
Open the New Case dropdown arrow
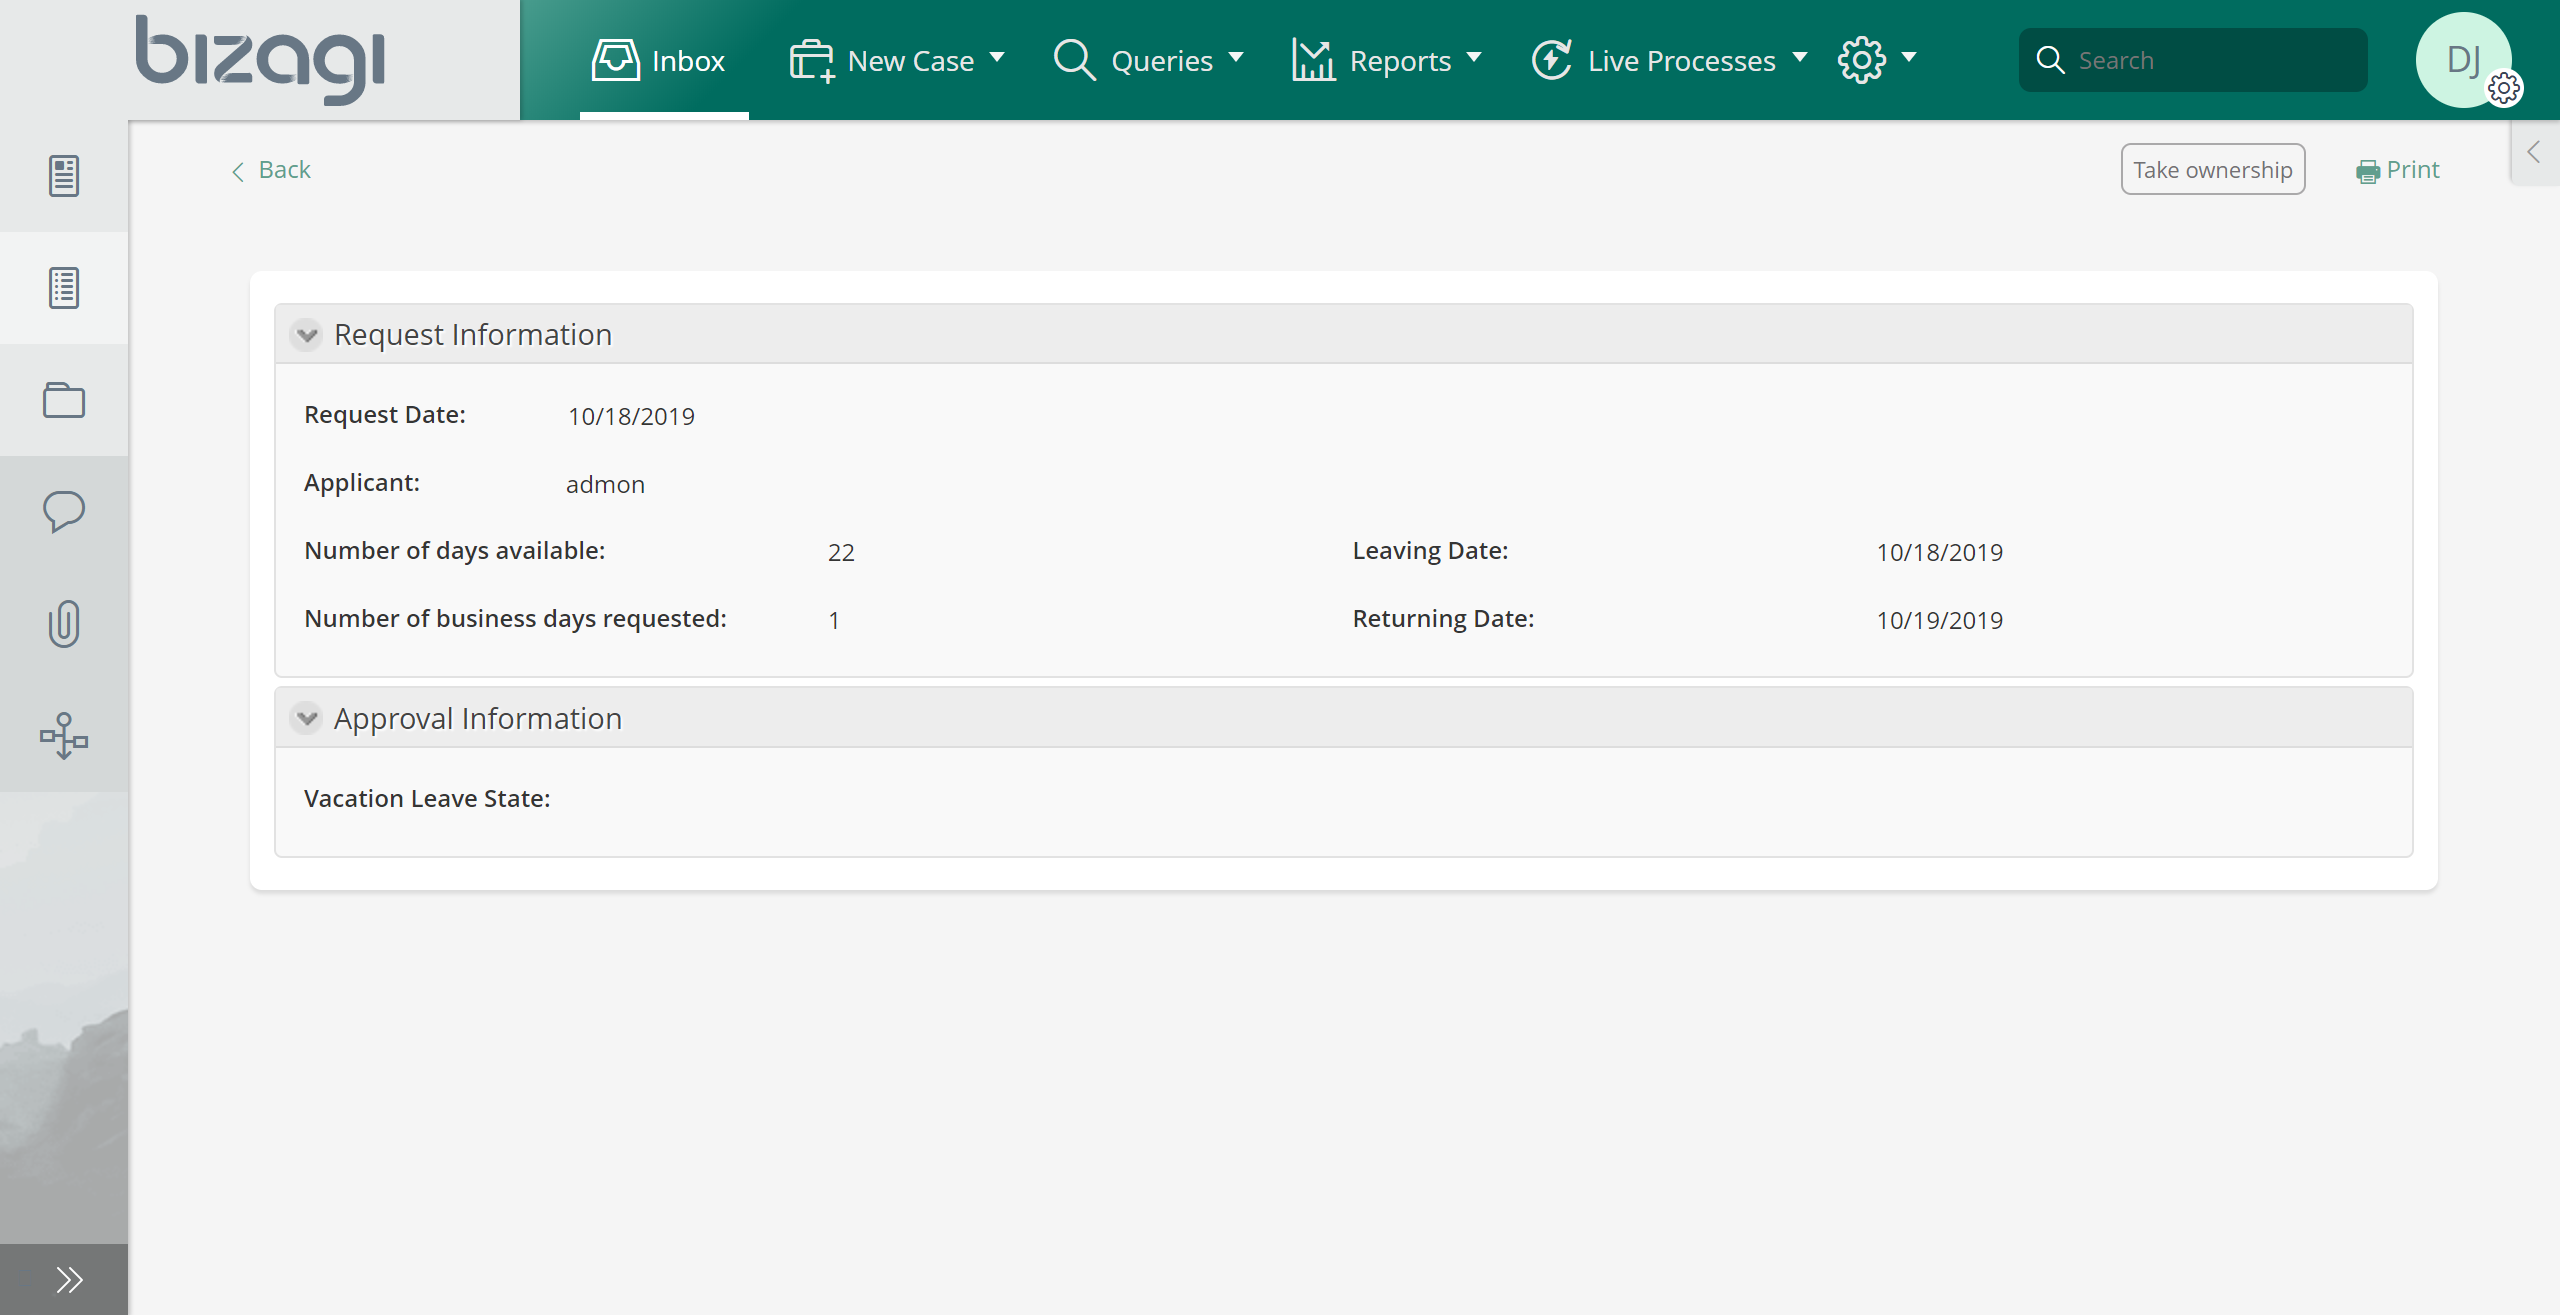[997, 58]
